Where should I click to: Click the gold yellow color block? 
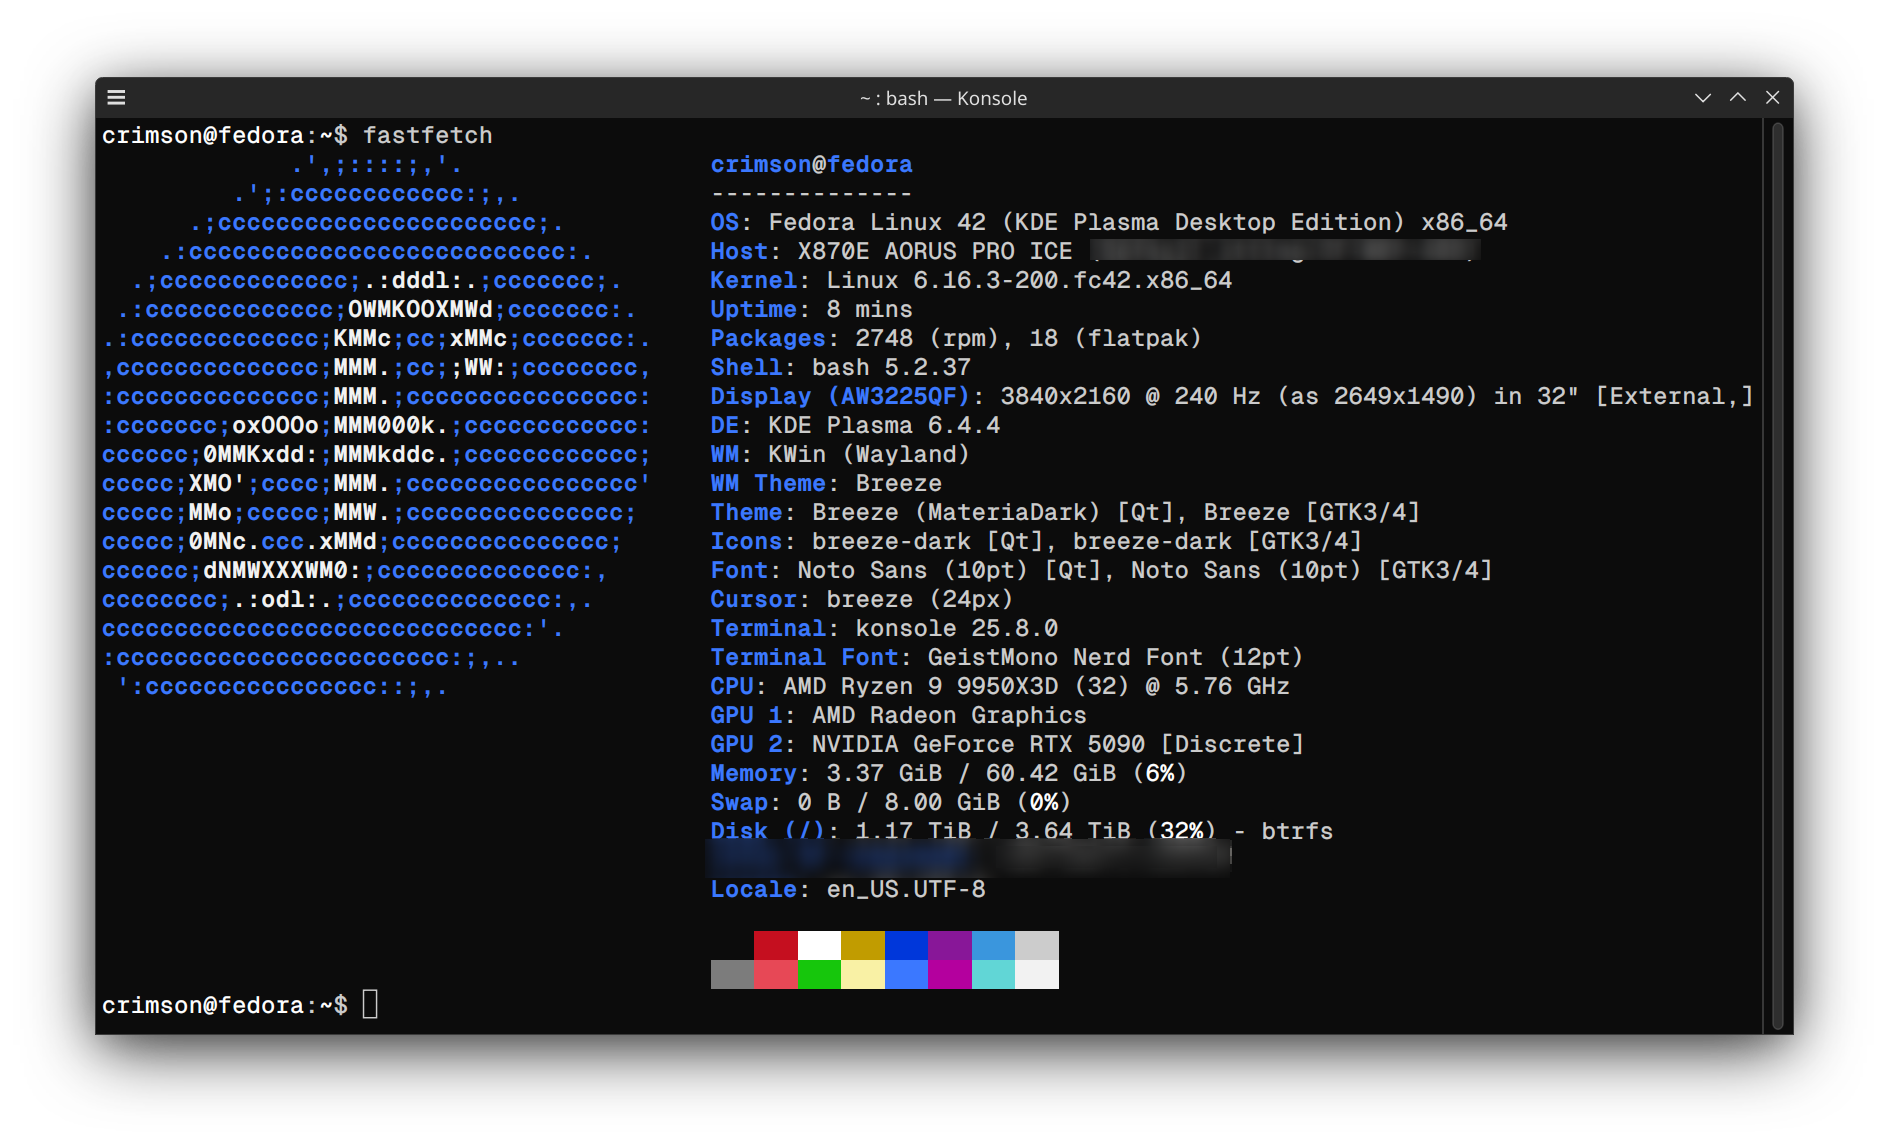pos(863,945)
